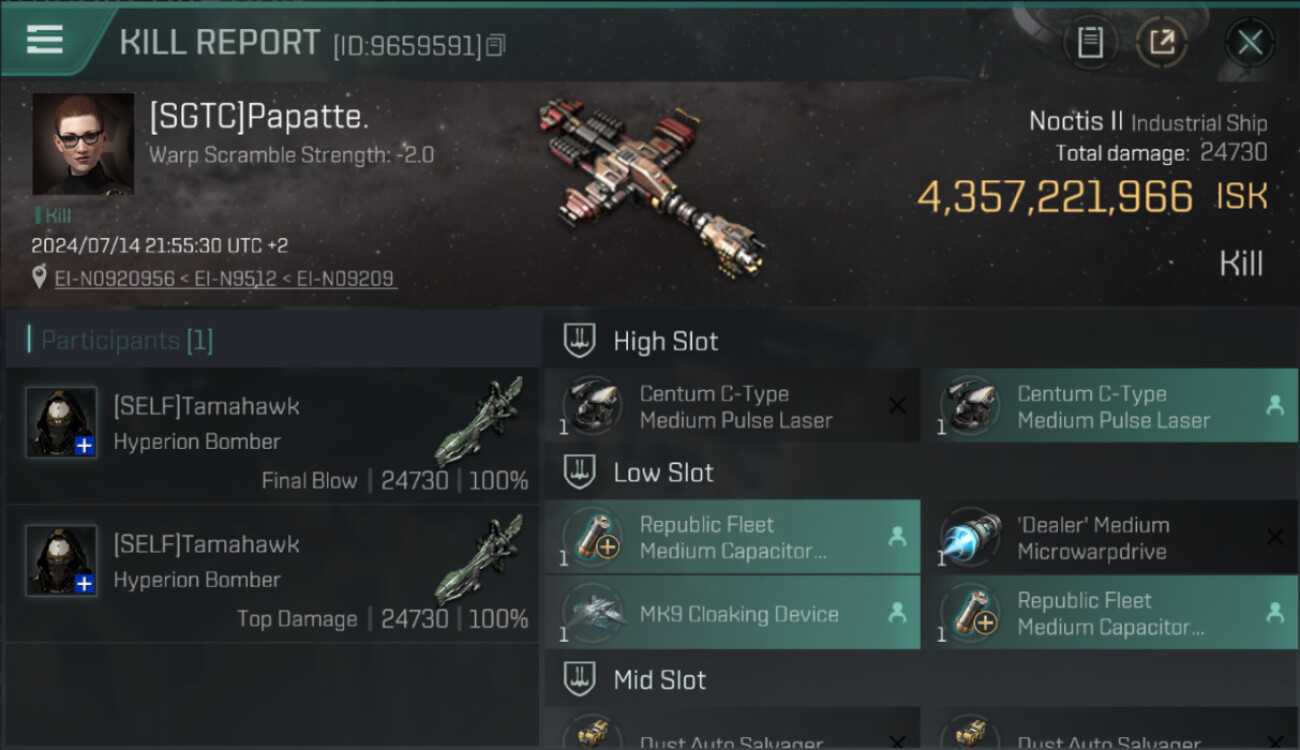Click the High Slot shield icon
1300x750 pixels.
[x=579, y=341]
